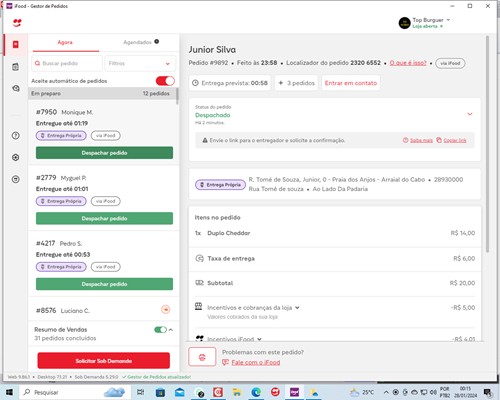Dispatch order #4217 for Pedro S.
Viewport: 500px width, 400px height.
(x=104, y=284)
